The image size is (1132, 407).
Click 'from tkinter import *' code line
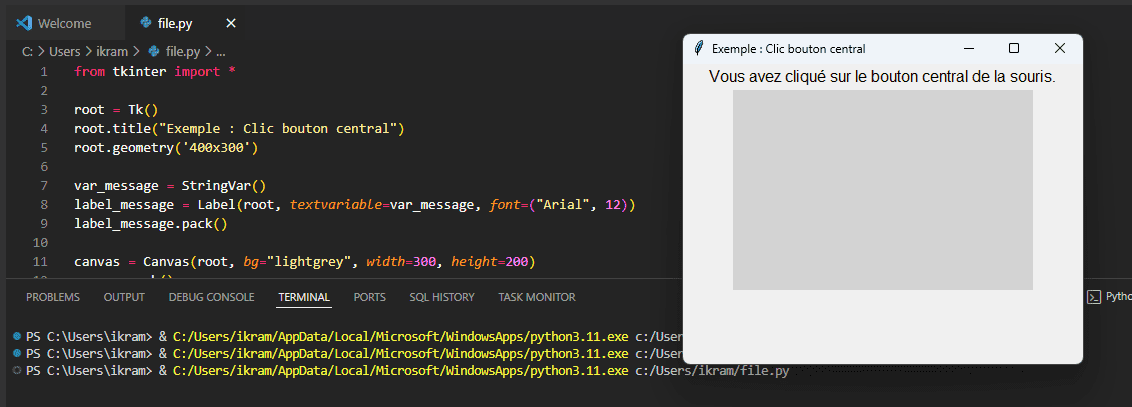pos(154,72)
